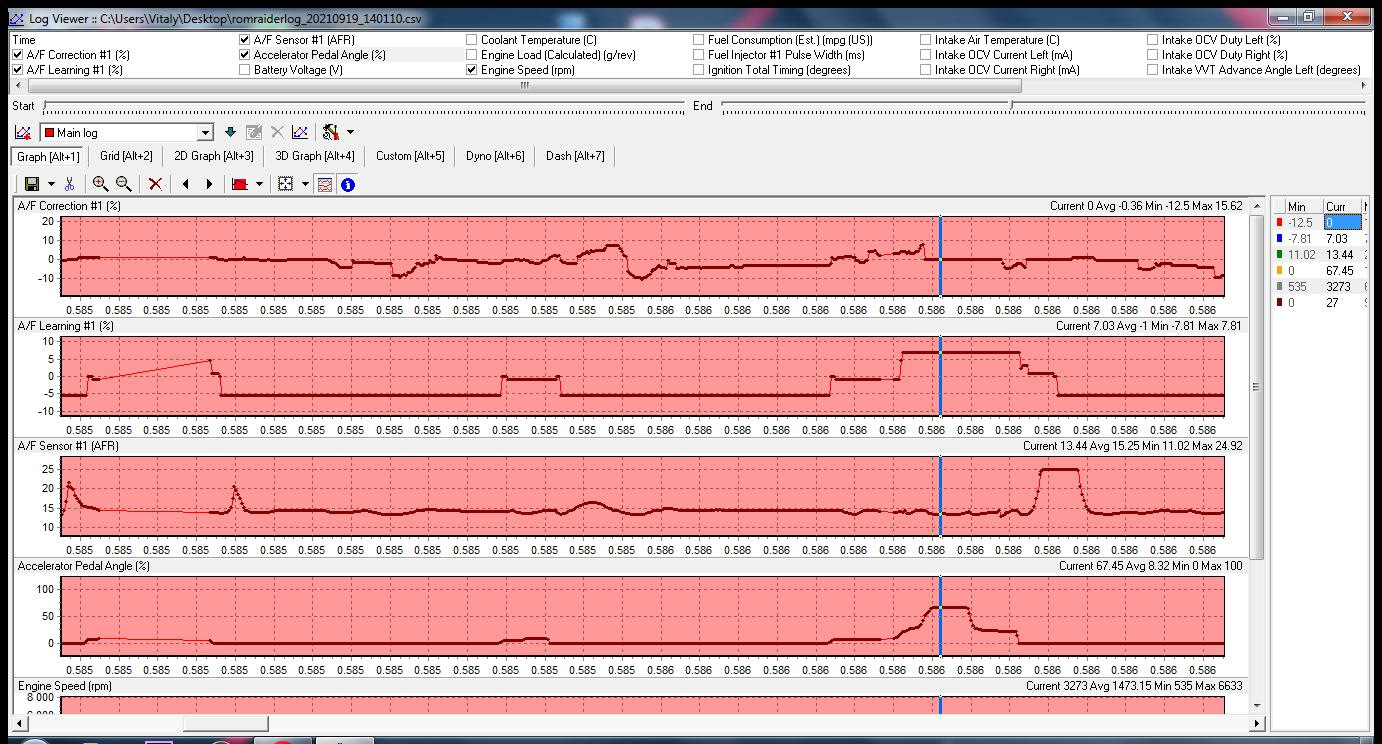Enable Intake Air Temperature (C) checkbox
This screenshot has height=744, width=1382.
(x=926, y=40)
